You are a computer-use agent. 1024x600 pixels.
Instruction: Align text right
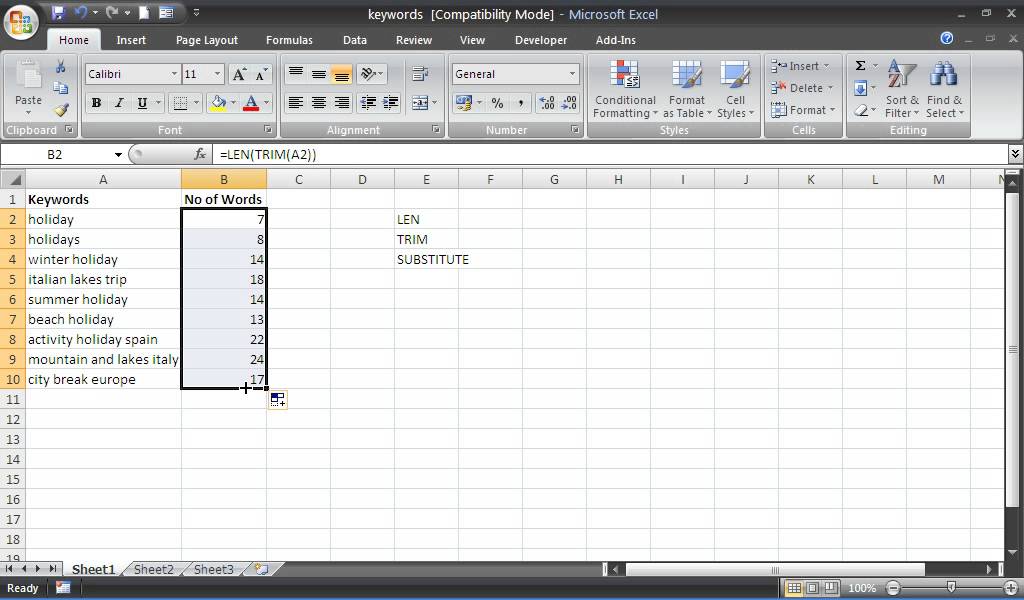pyautogui.click(x=342, y=103)
